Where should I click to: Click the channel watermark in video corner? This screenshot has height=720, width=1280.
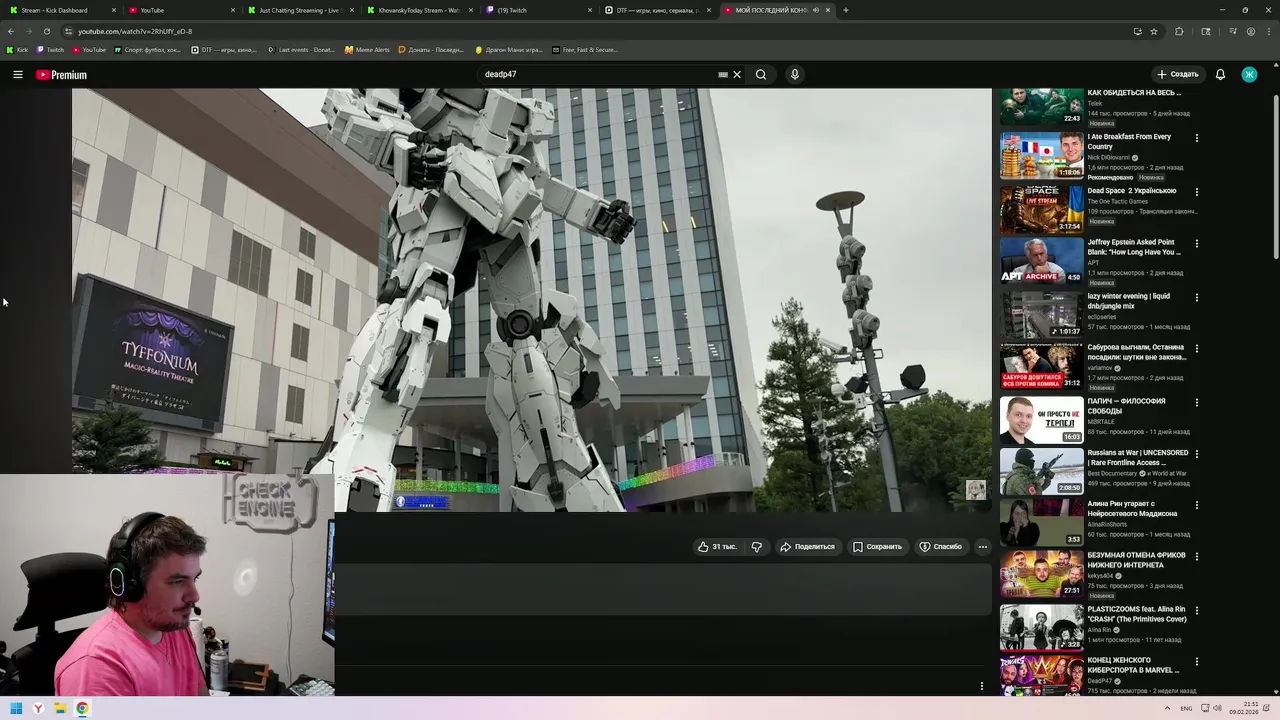[976, 489]
